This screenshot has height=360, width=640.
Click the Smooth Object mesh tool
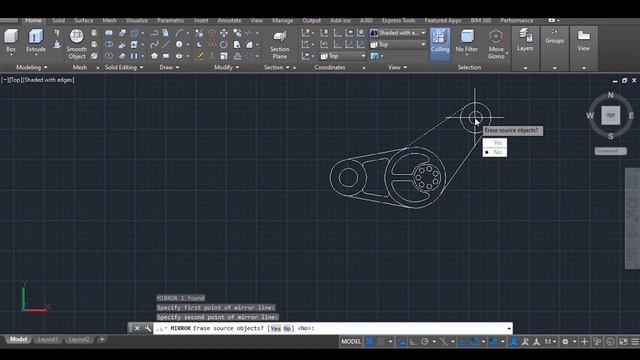pyautogui.click(x=76, y=44)
